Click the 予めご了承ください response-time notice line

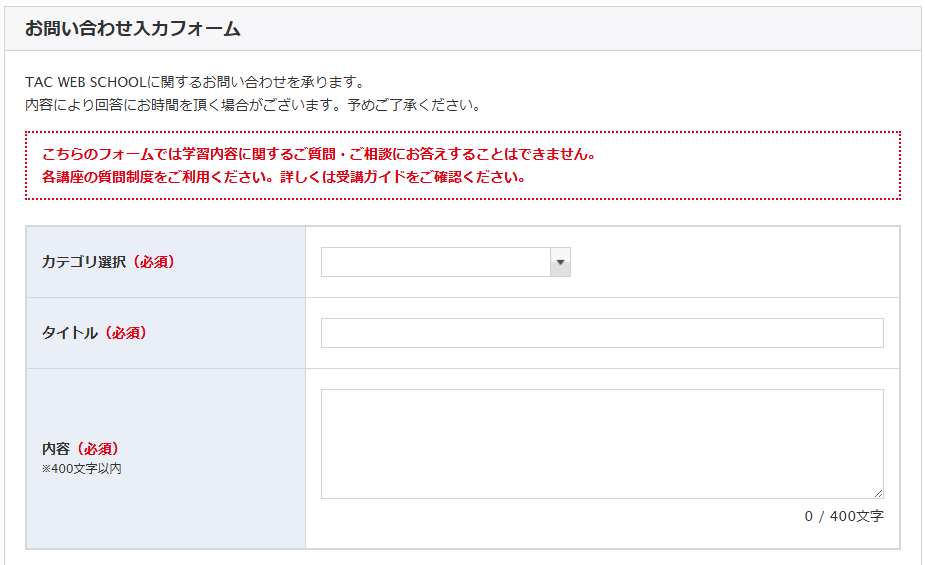(x=253, y=104)
